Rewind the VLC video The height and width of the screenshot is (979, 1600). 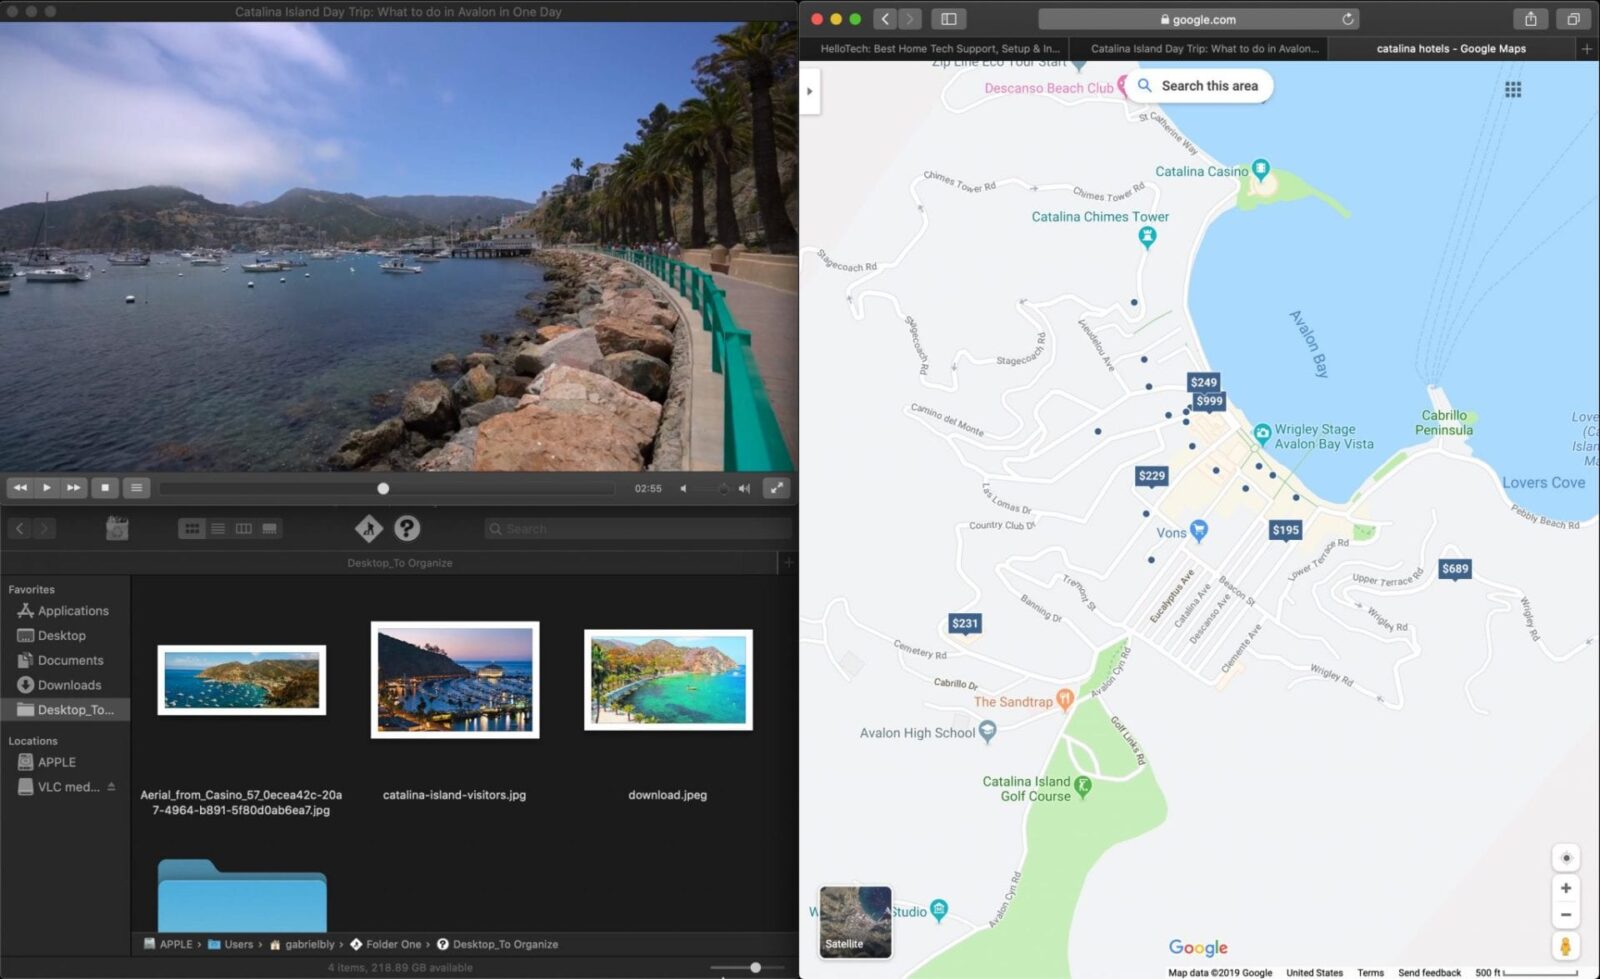point(20,488)
